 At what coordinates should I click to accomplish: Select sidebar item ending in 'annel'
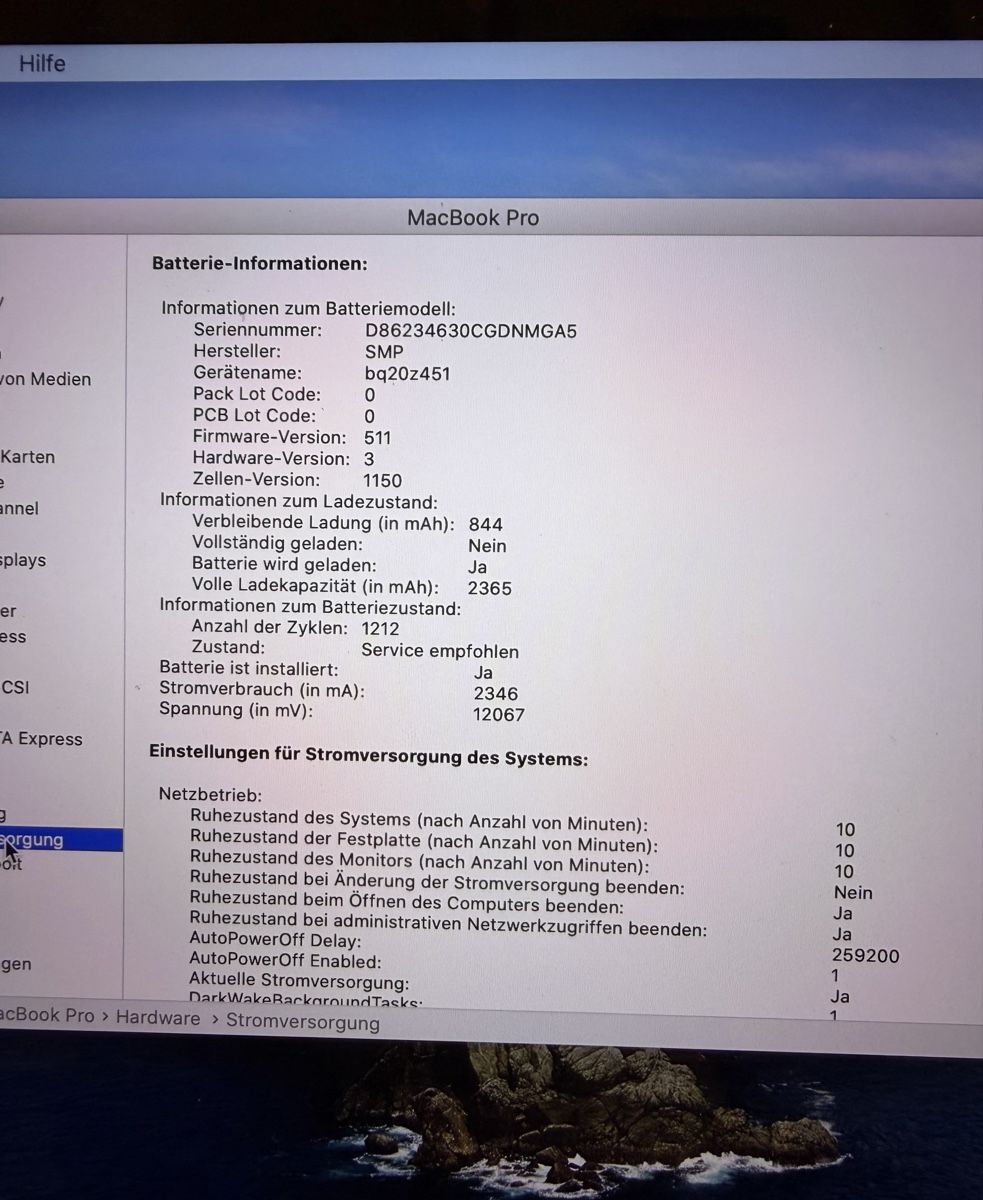[19, 509]
